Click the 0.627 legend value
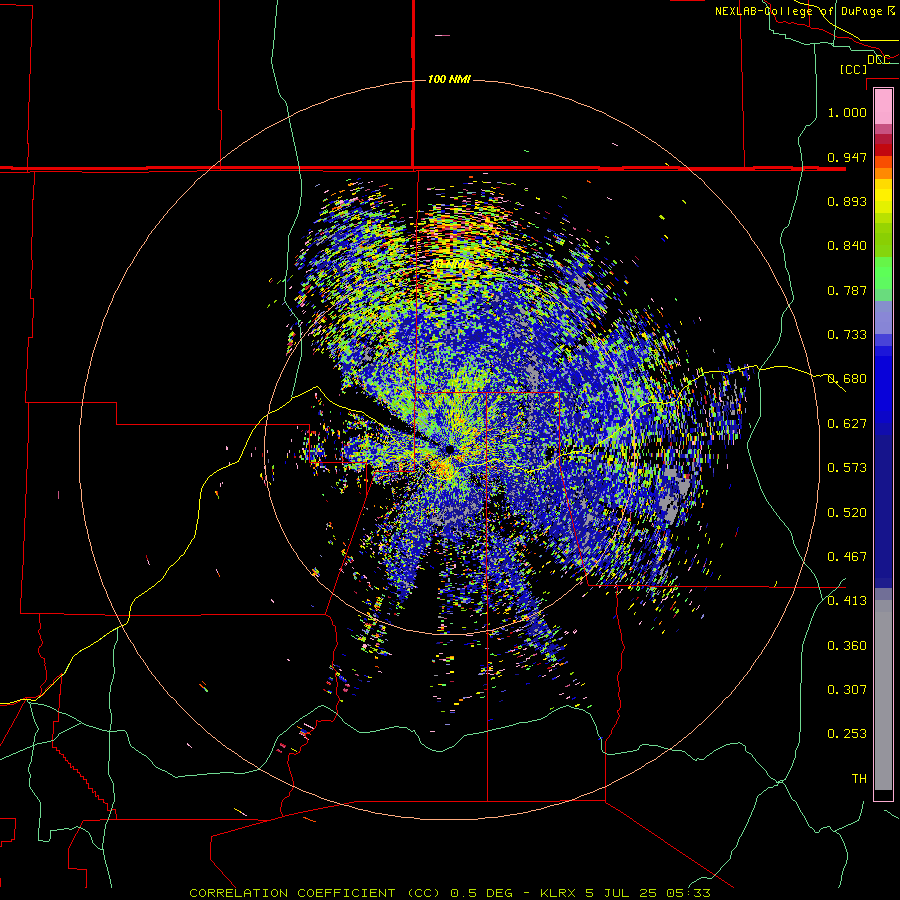 point(847,424)
